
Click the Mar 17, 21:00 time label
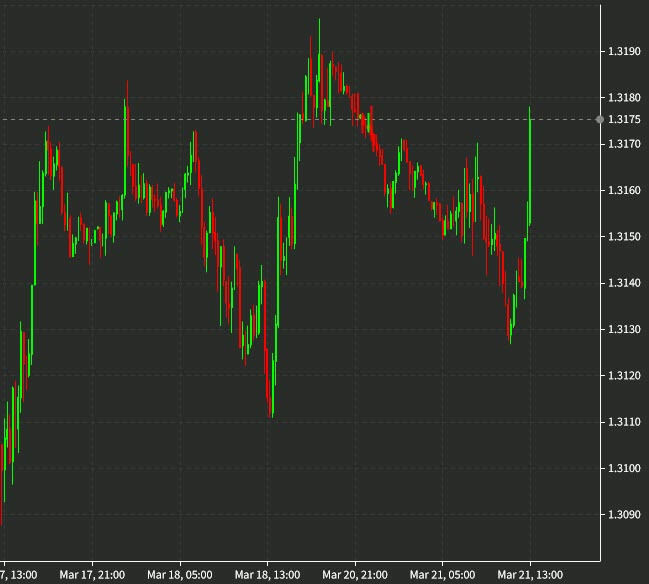click(x=92, y=575)
